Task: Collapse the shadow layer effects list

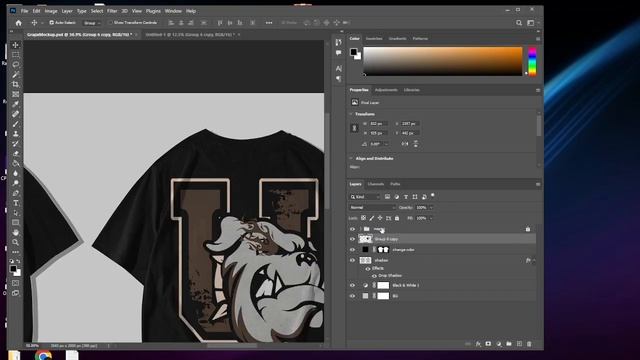Action: coord(534,260)
